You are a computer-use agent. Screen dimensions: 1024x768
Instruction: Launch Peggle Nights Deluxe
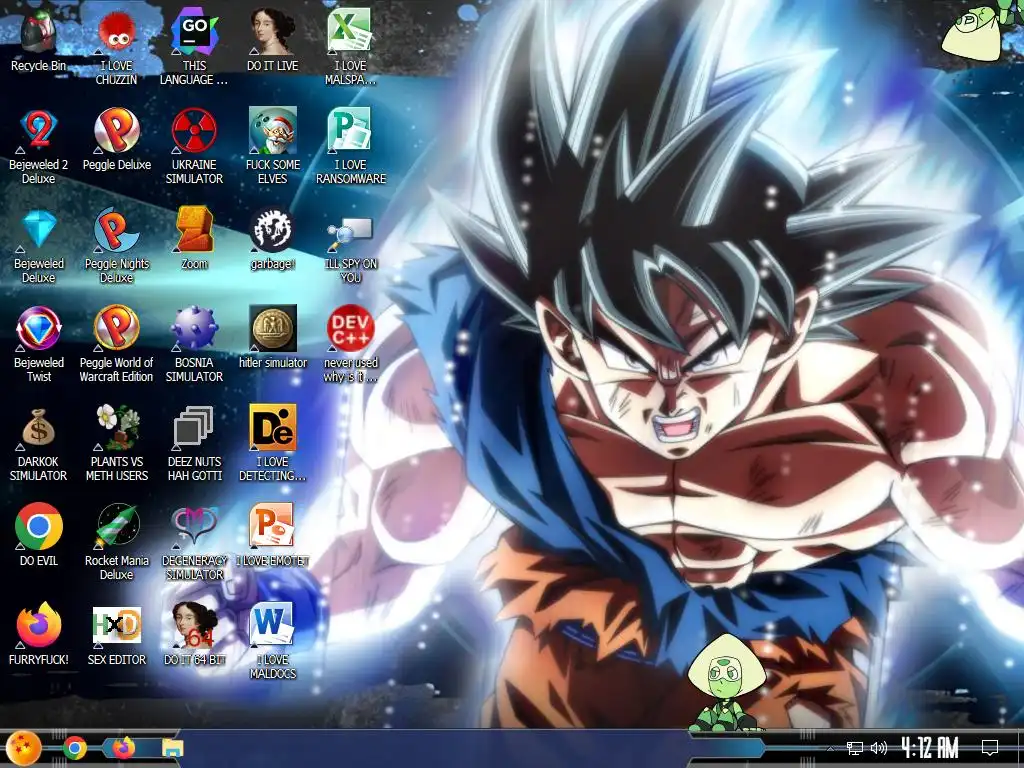[116, 247]
